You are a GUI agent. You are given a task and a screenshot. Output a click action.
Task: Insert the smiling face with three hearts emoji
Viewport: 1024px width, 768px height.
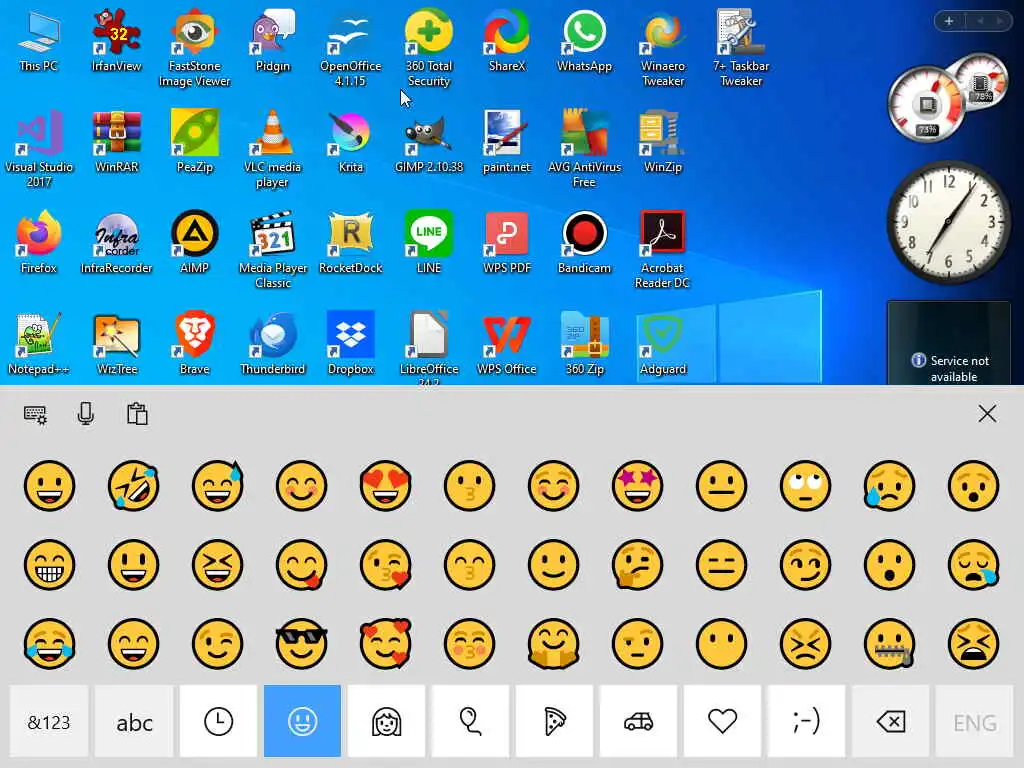pos(385,644)
